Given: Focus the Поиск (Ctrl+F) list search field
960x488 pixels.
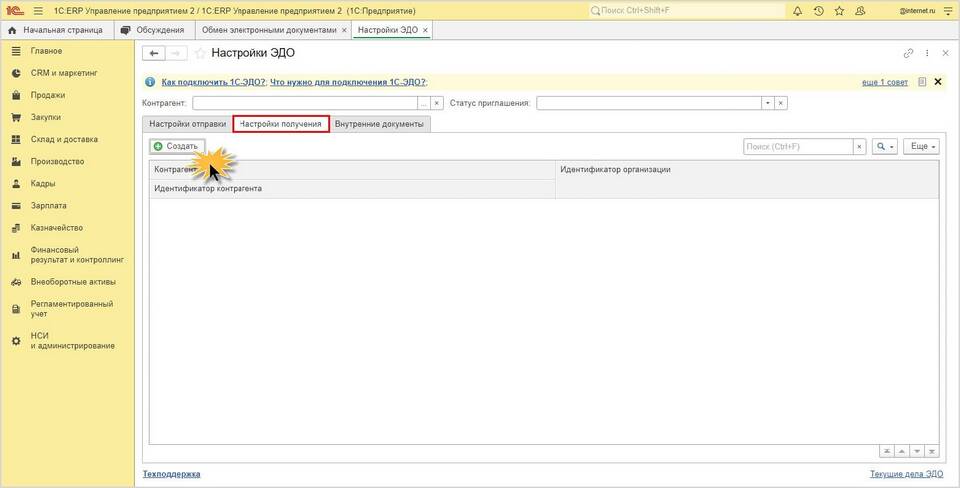Looking at the screenshot, I should pos(798,146).
